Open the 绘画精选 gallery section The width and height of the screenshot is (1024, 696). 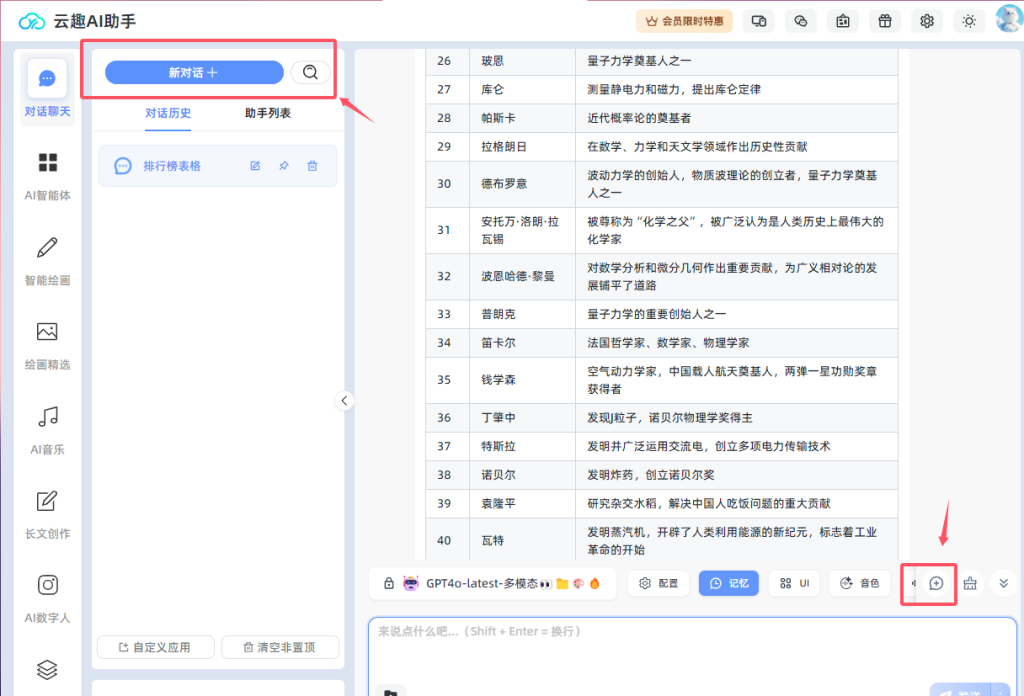pyautogui.click(x=47, y=345)
